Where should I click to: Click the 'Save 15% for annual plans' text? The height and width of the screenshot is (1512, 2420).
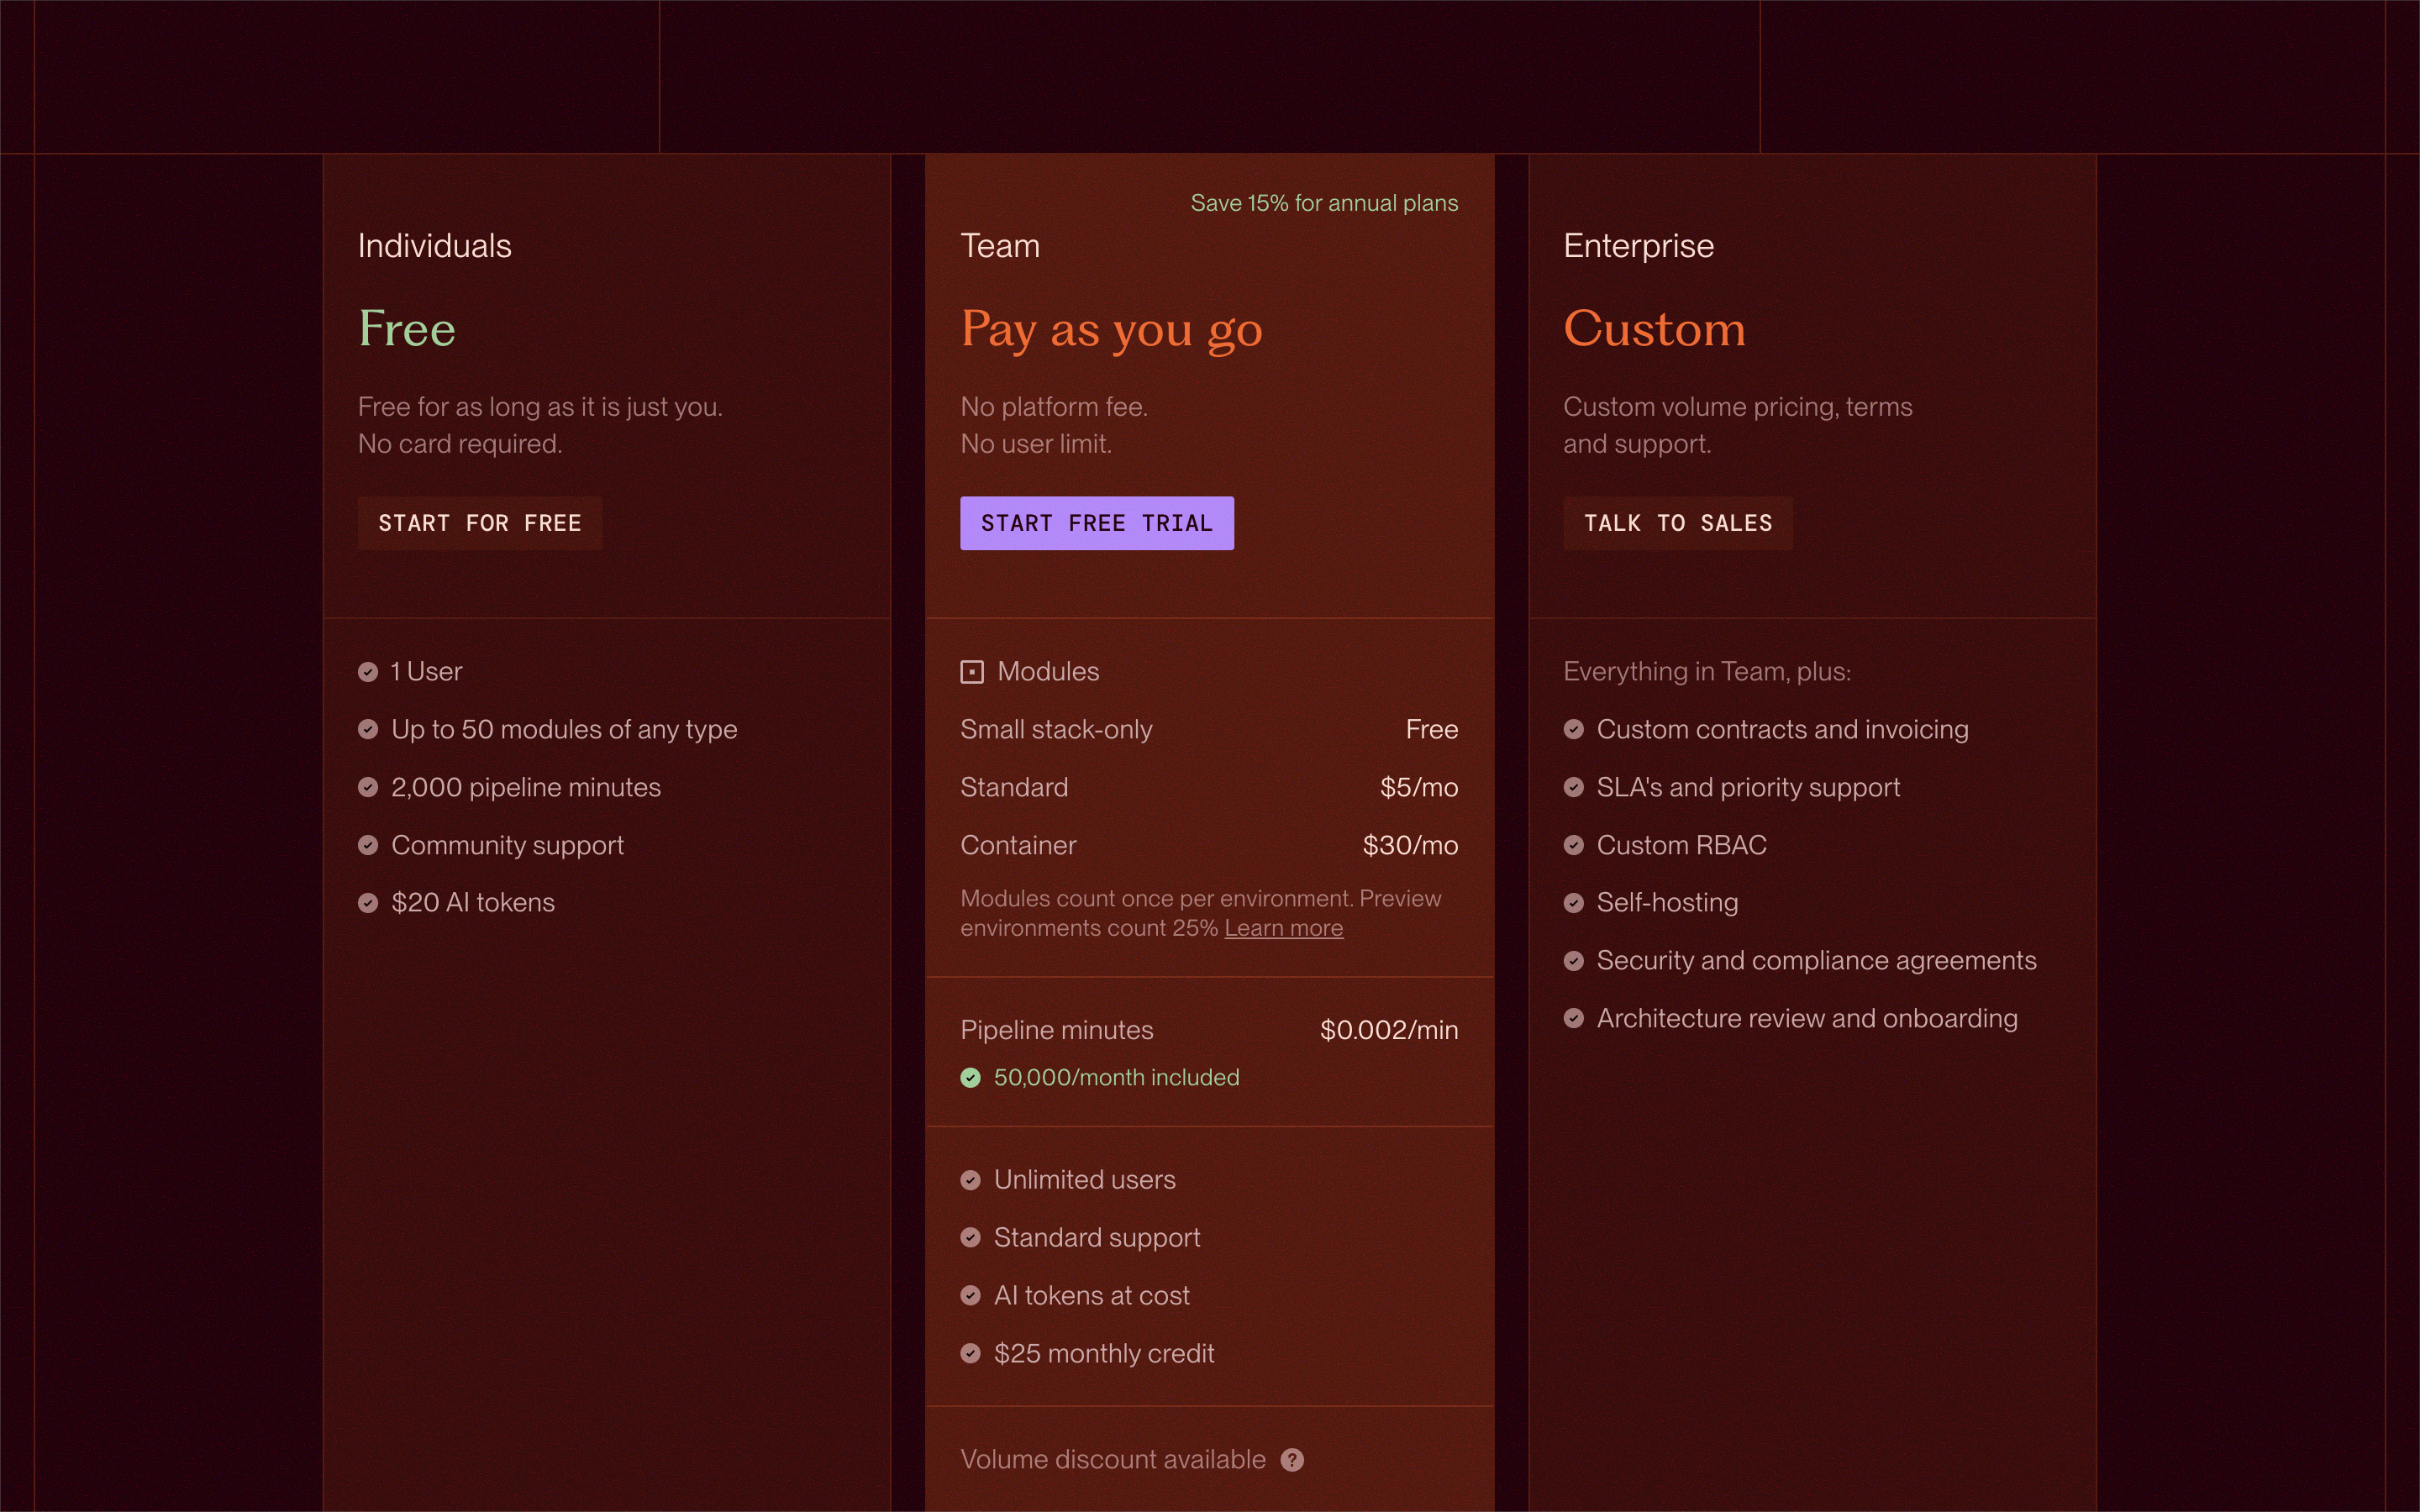[x=1324, y=203]
